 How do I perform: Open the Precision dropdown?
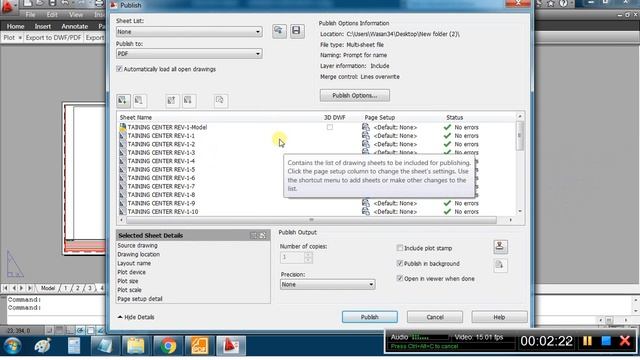tap(327, 284)
